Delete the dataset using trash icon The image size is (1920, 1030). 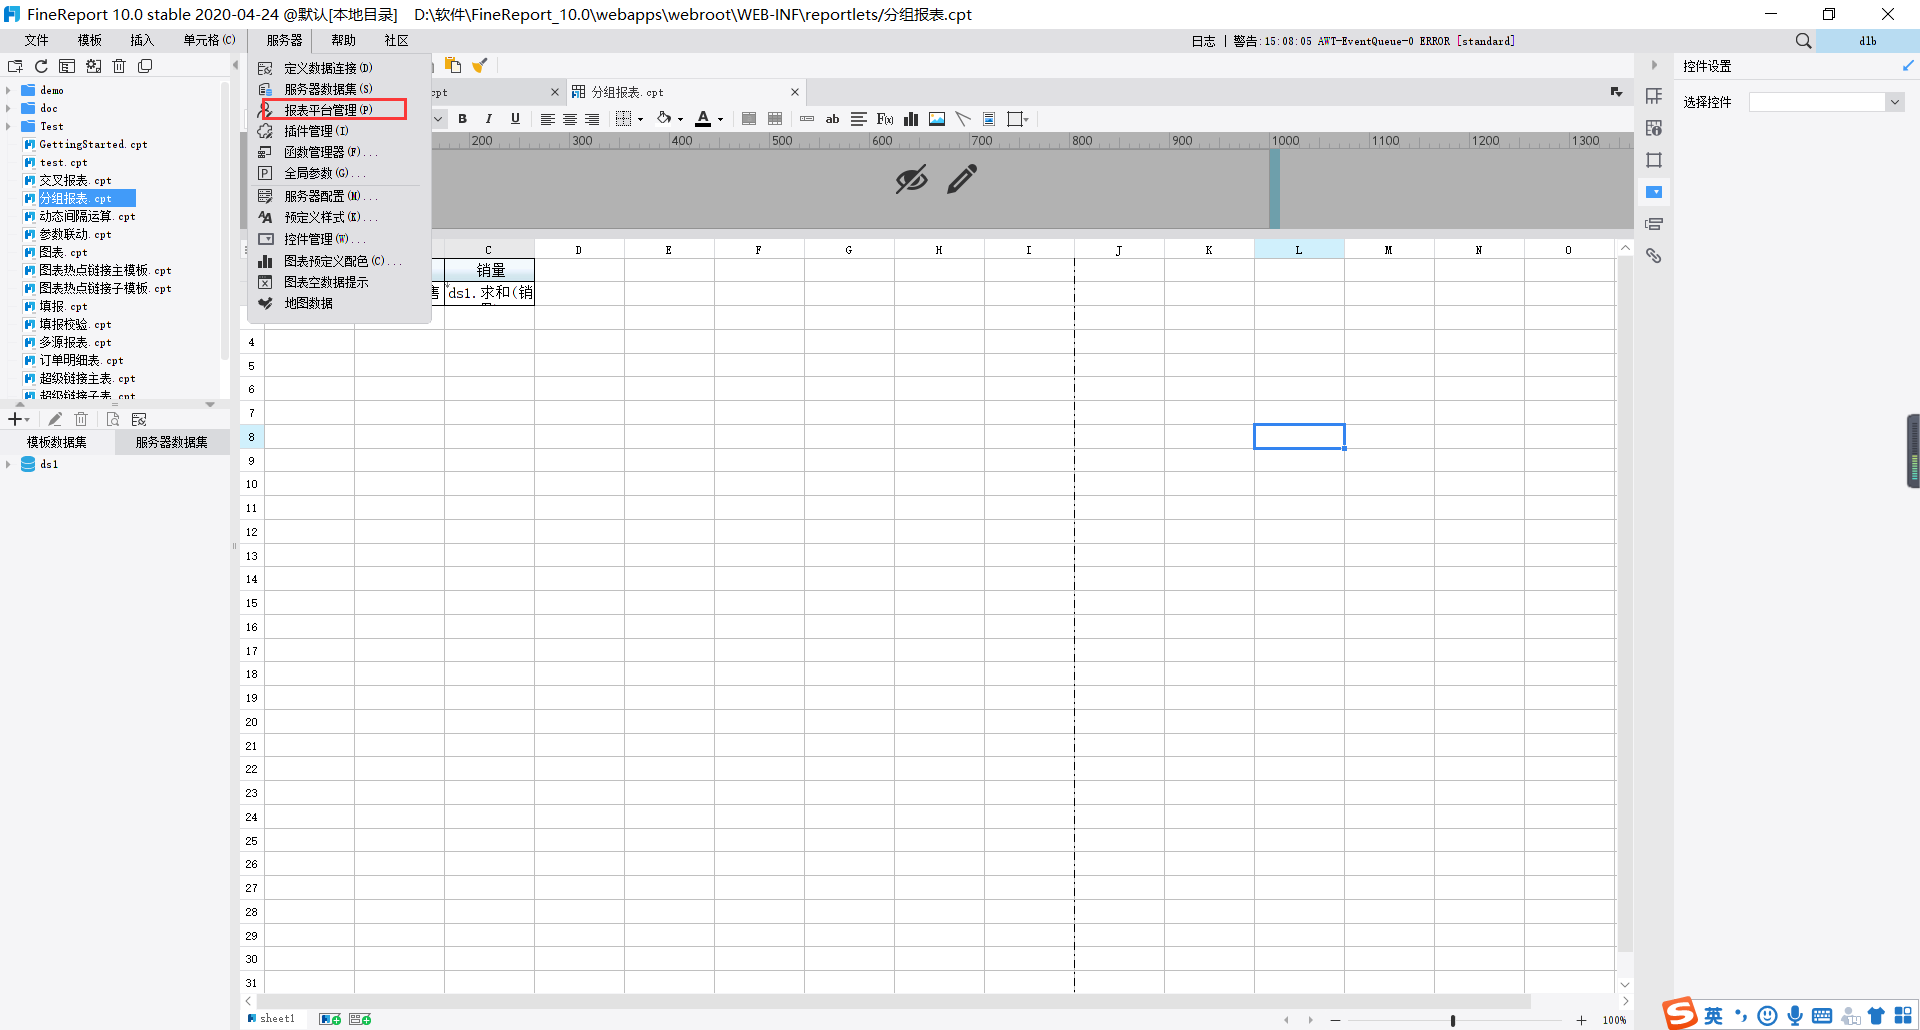pyautogui.click(x=81, y=419)
